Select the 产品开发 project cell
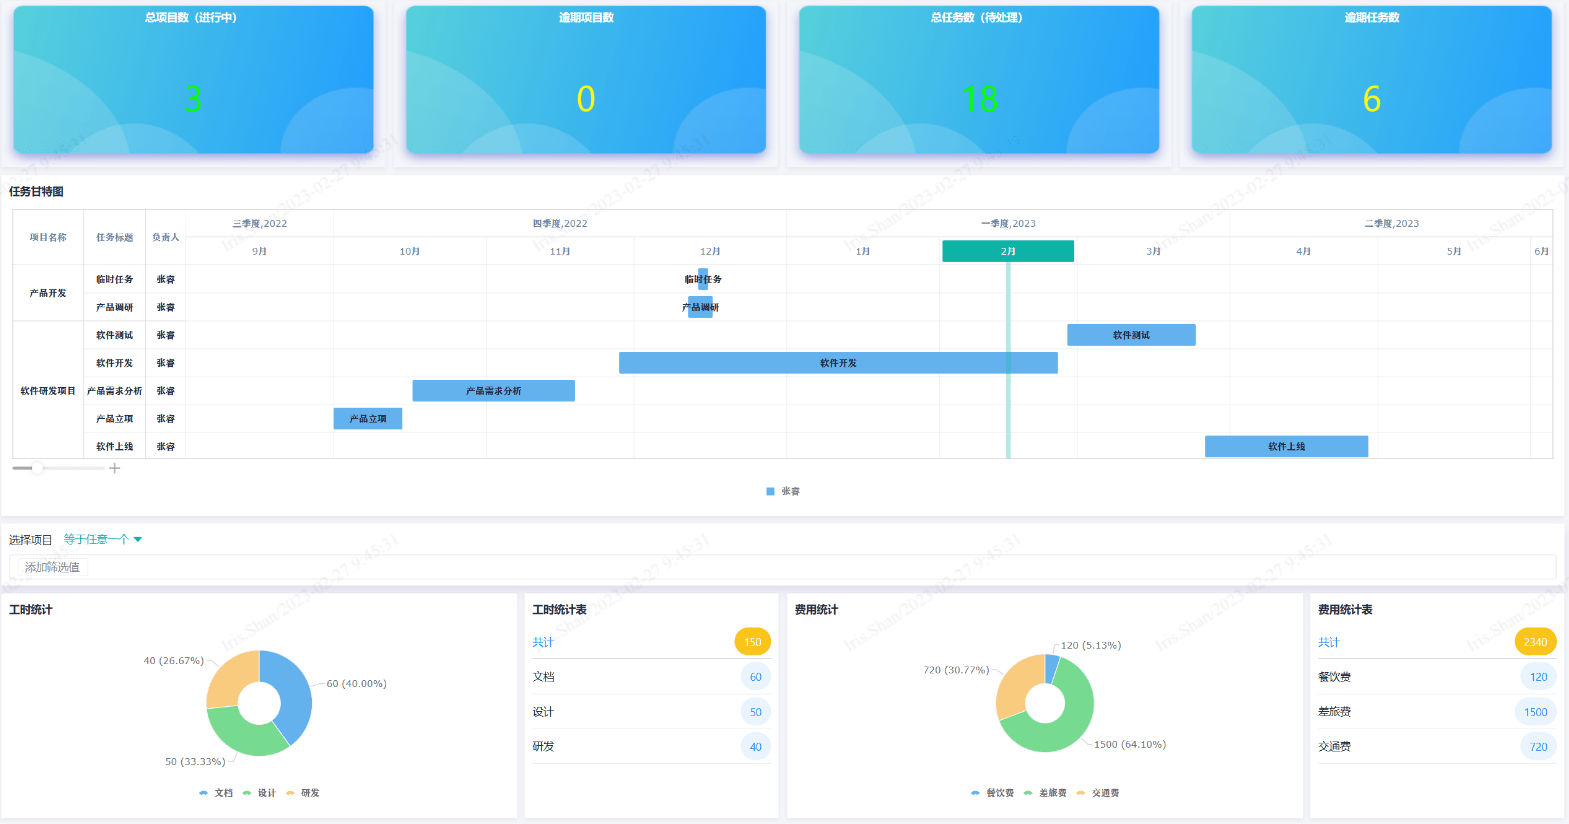This screenshot has height=824, width=1569. (x=48, y=293)
